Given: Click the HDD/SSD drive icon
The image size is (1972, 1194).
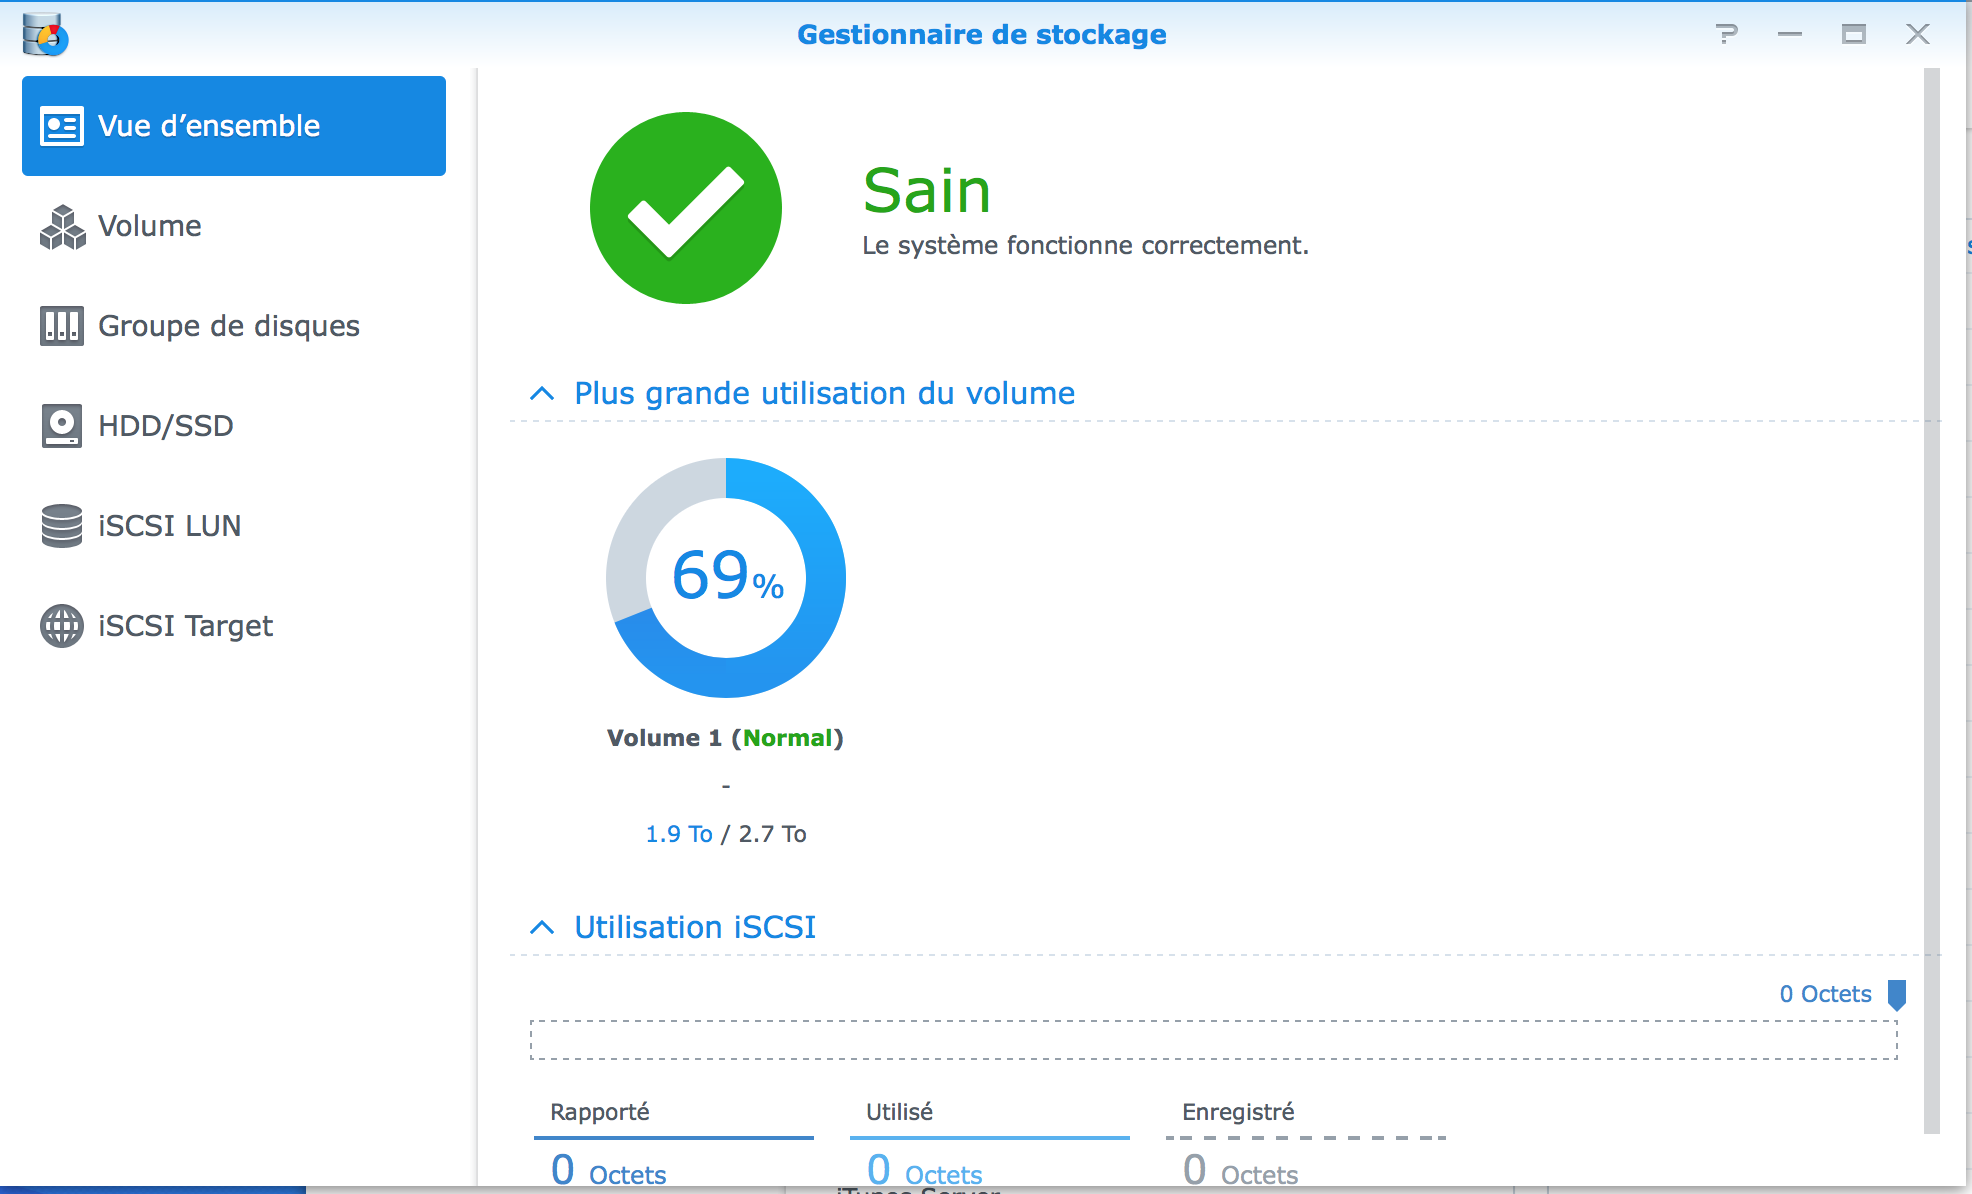Looking at the screenshot, I should tap(62, 426).
